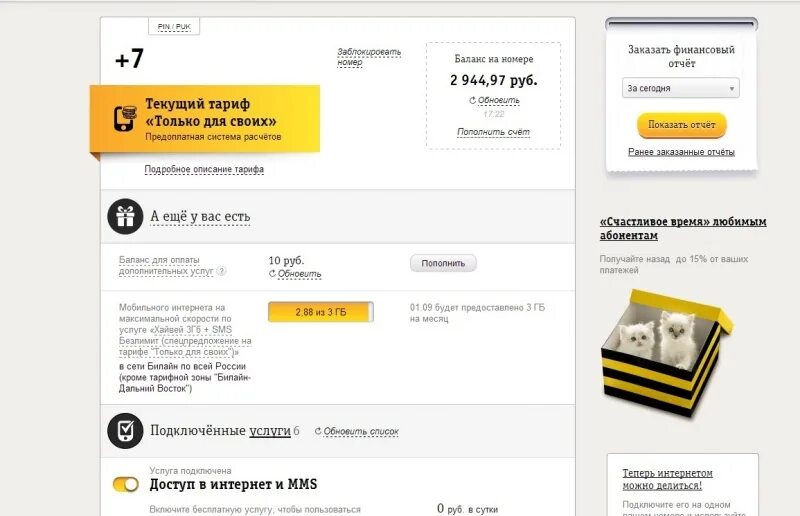Open the Хайвей 3ГБ + SMS Безлимит service link
800x516 pixels.
coord(185,341)
